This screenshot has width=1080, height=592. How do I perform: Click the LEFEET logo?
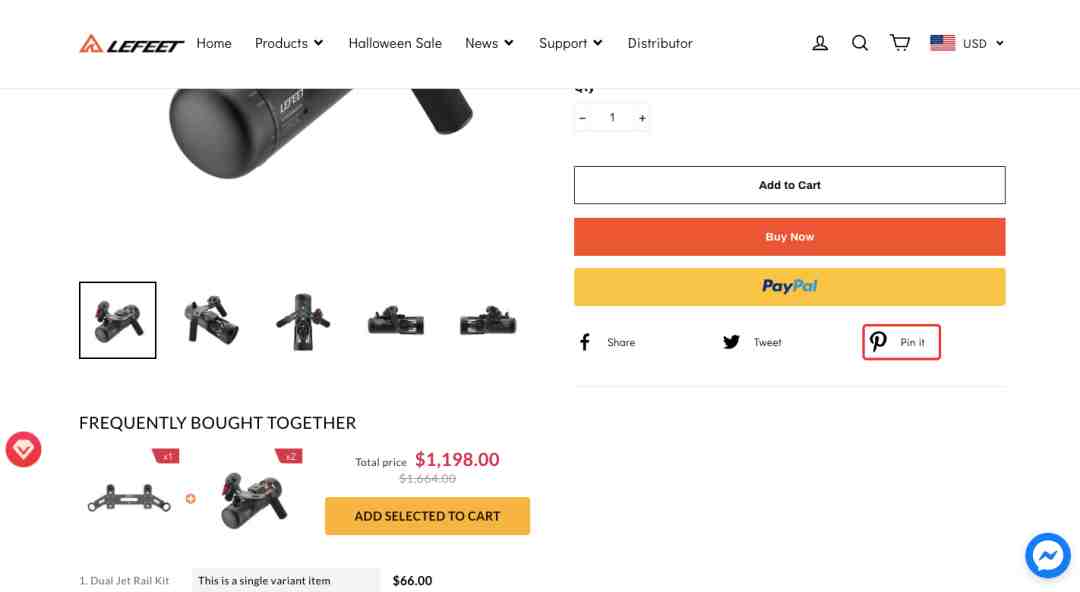(131, 43)
